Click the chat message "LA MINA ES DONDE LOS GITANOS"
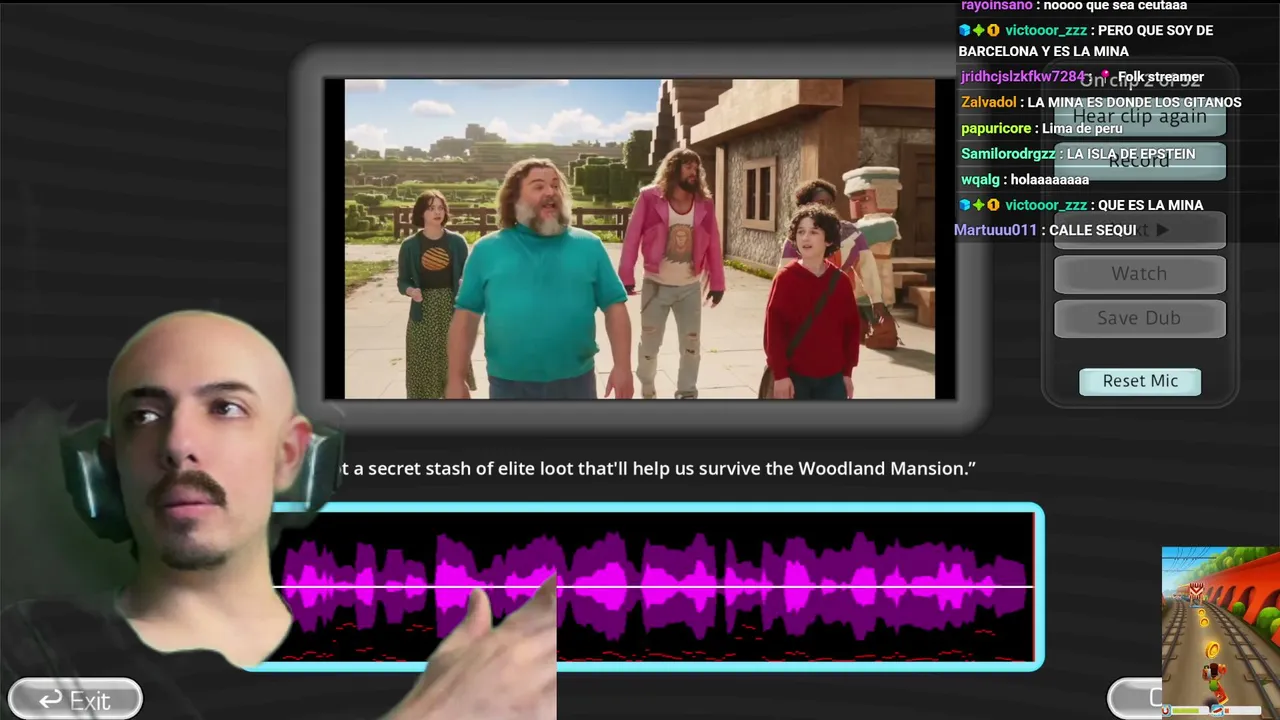 tap(1134, 102)
